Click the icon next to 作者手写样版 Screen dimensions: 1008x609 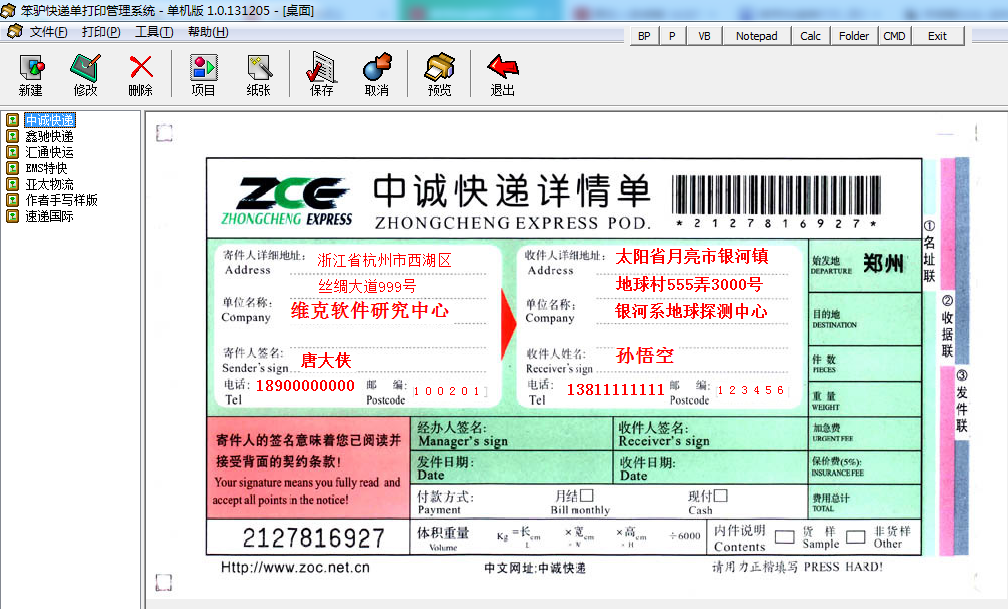[12, 200]
